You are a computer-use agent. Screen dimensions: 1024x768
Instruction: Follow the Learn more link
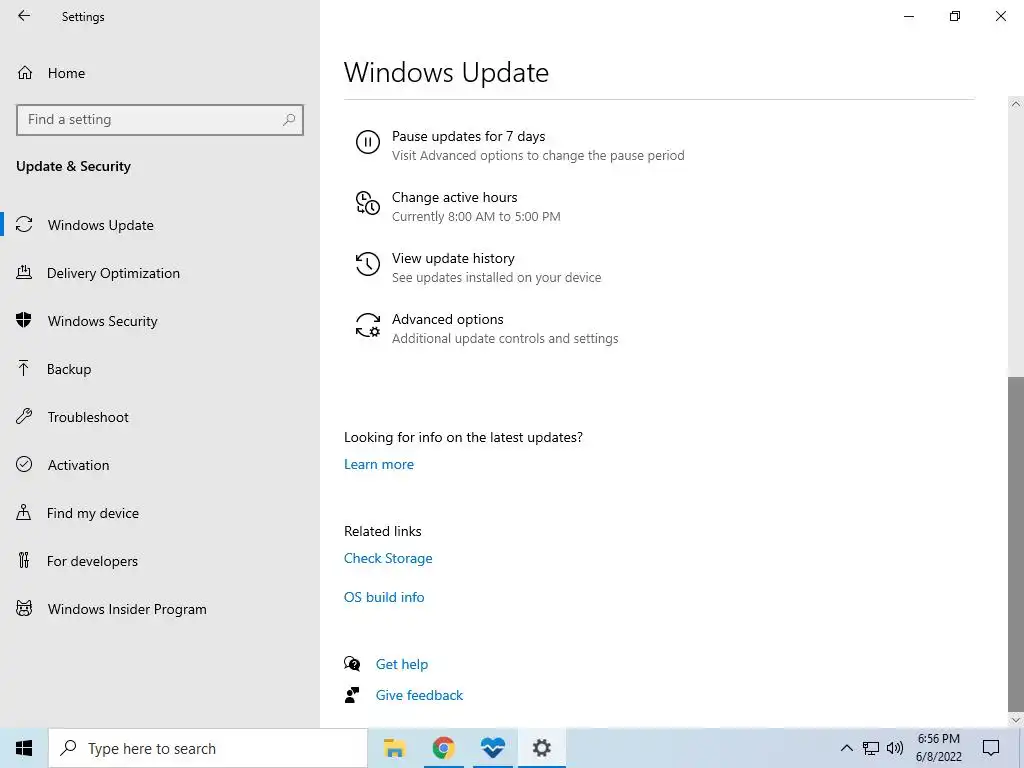point(379,464)
